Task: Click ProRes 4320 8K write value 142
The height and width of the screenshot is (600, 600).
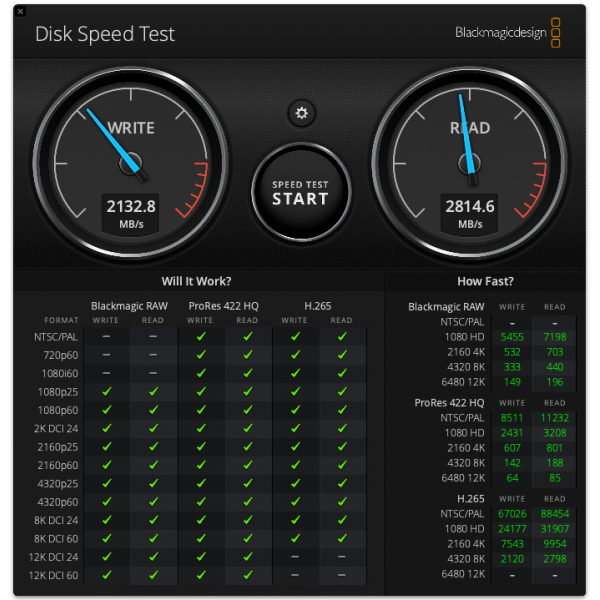Action: coord(512,463)
